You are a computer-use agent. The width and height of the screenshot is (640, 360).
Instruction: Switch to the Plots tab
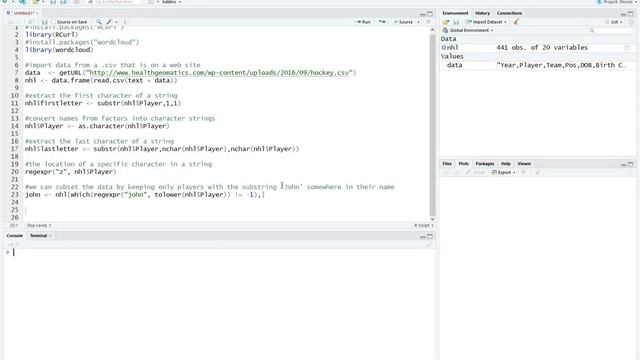pyautogui.click(x=463, y=164)
